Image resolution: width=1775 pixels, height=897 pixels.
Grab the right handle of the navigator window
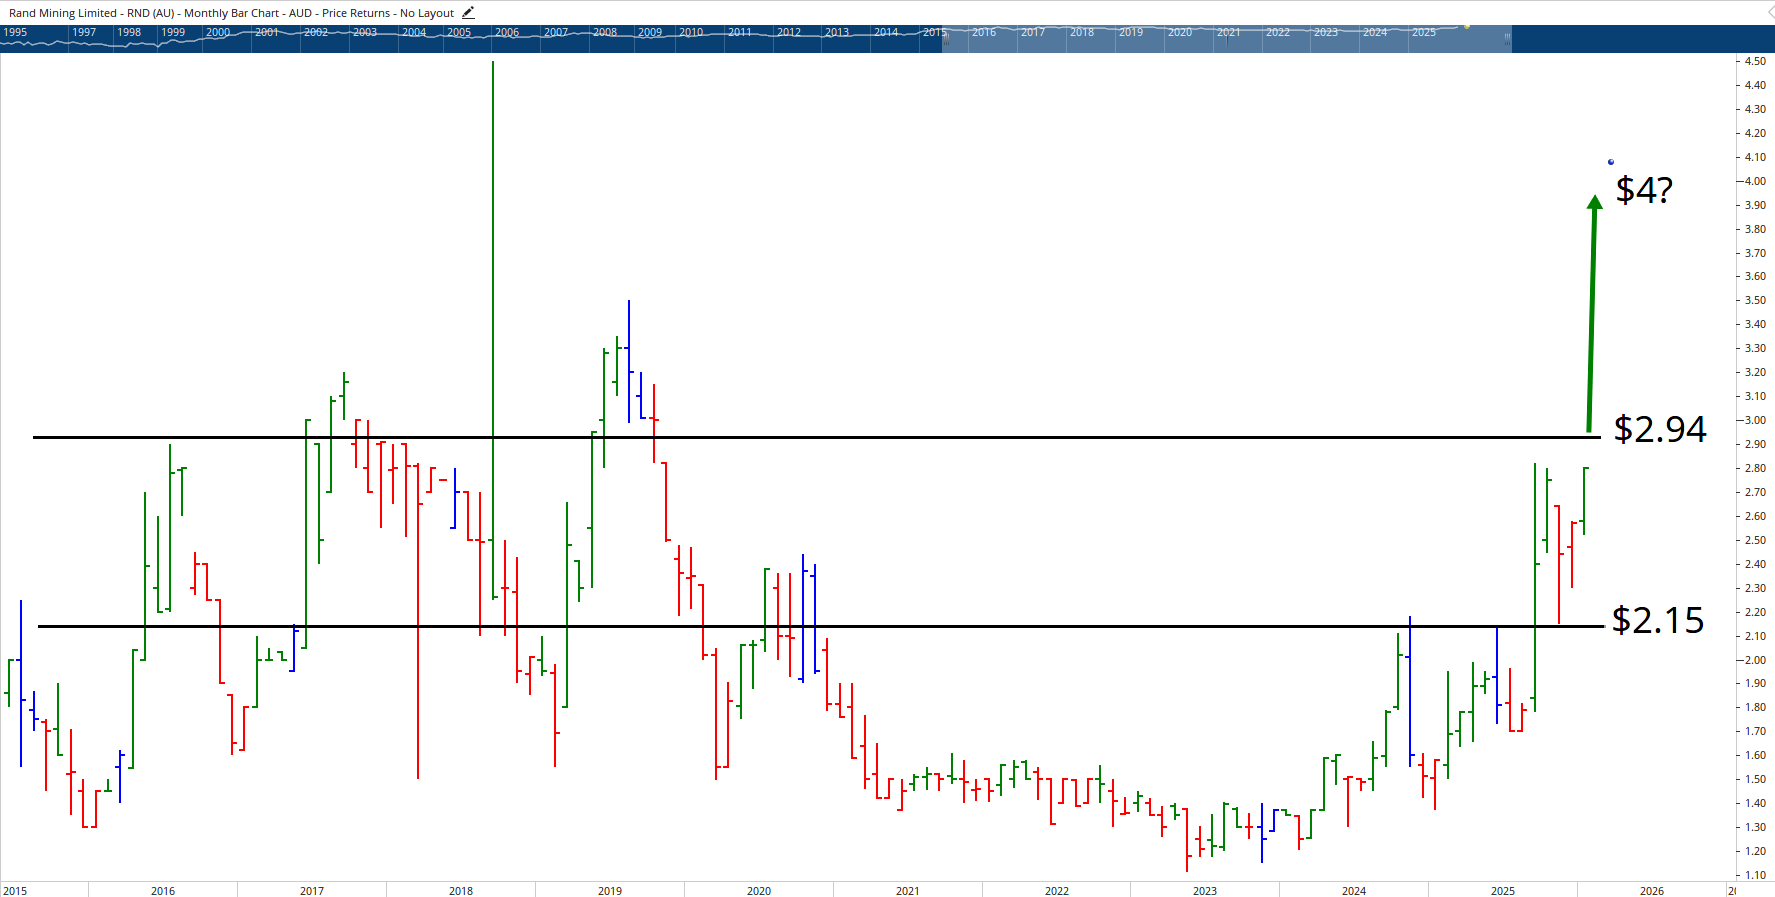click(x=1507, y=39)
